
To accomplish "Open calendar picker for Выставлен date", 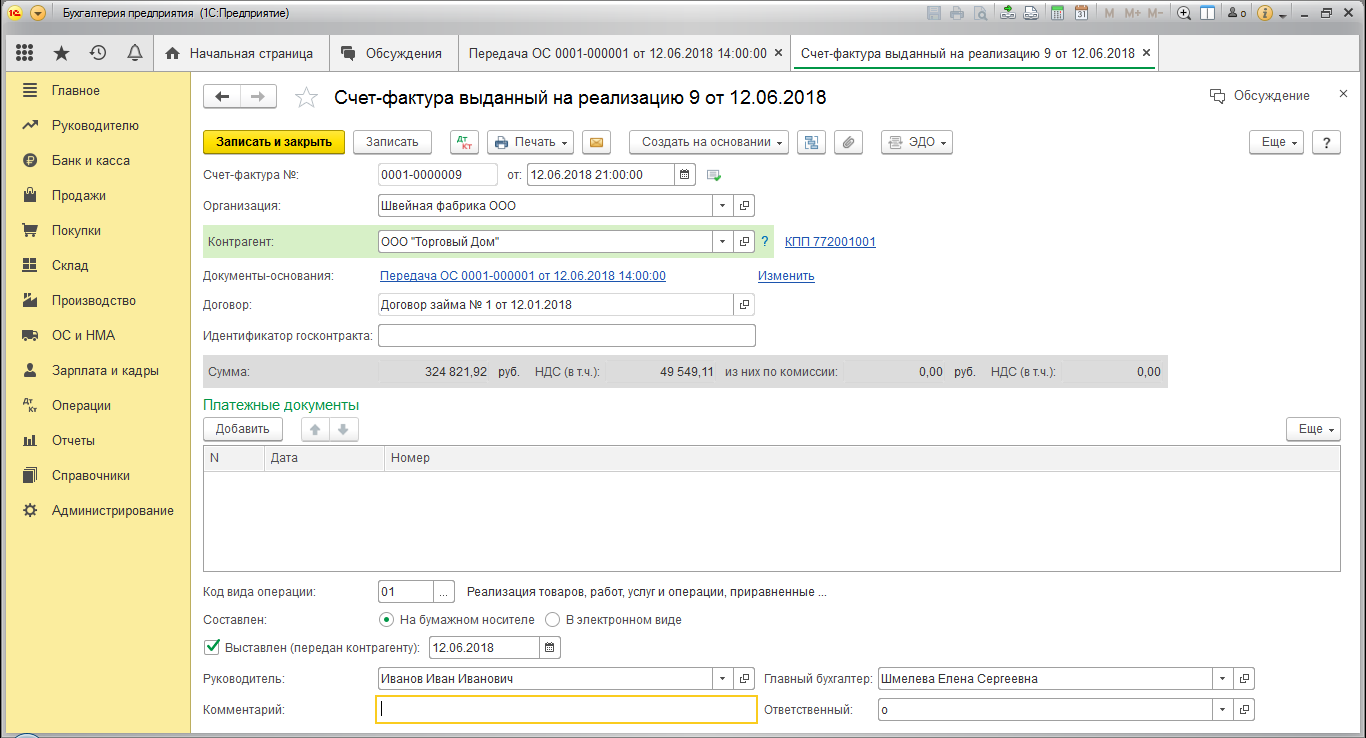I will [550, 648].
